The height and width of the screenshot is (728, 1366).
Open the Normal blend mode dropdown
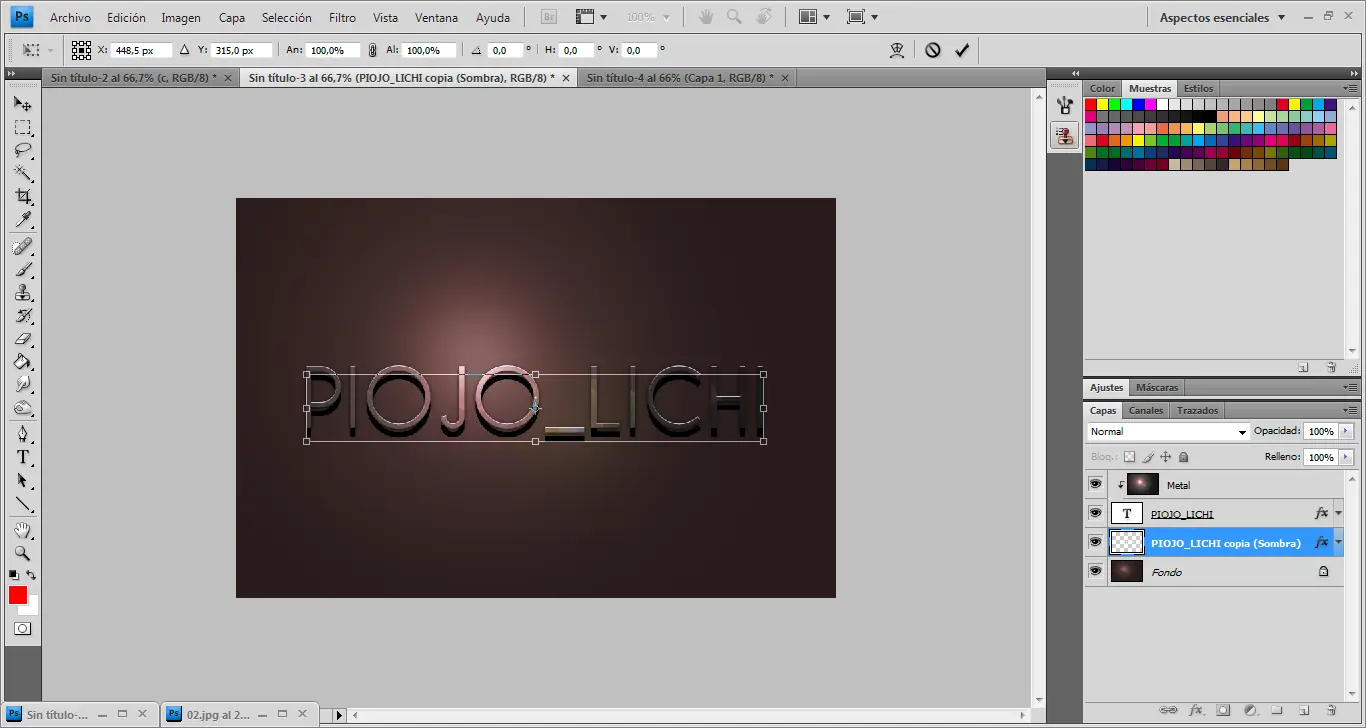[1168, 432]
